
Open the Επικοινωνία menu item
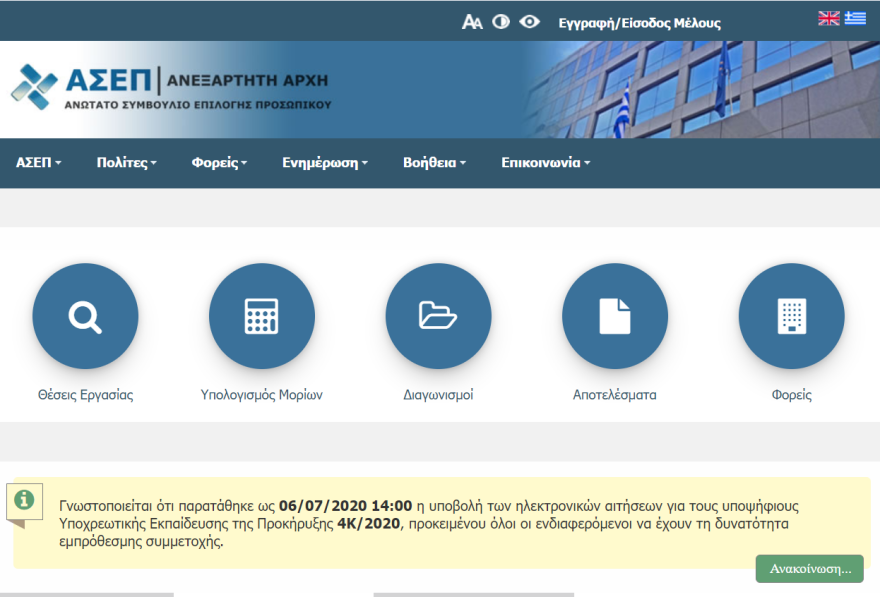pos(545,163)
